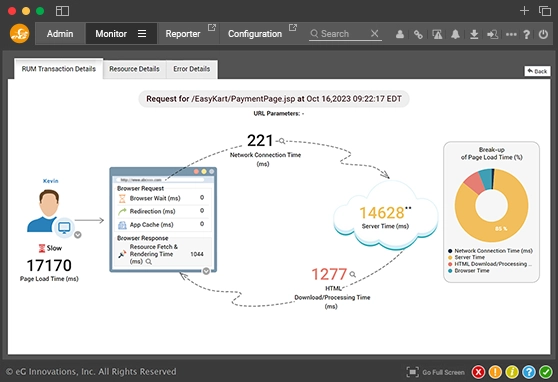The image size is (558, 382).
Task: Click the 14628 Server Time value
Action: (382, 213)
